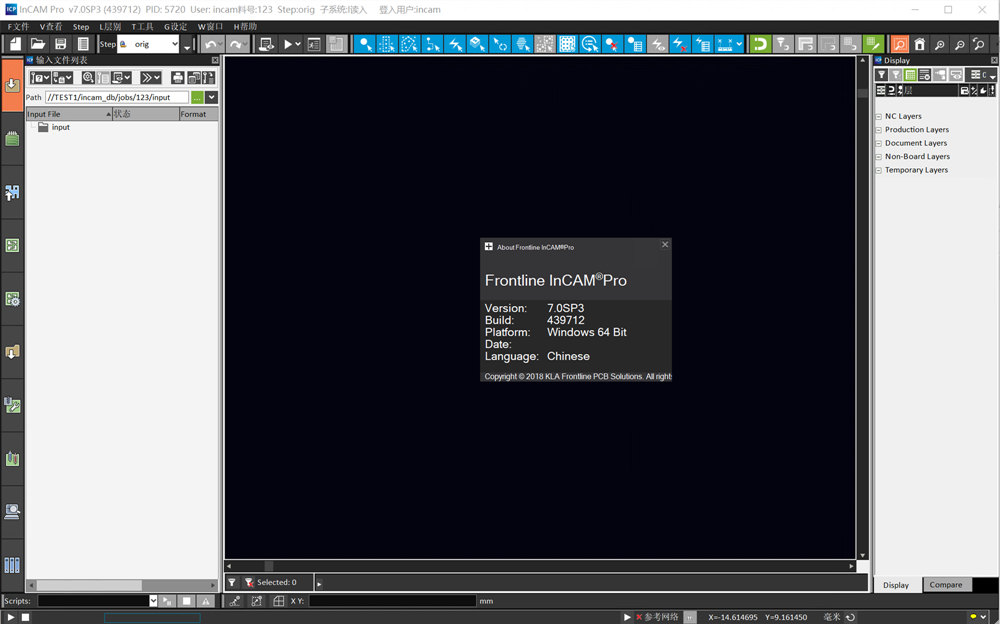Toggle the snap point icon in bottom bar
The height and width of the screenshot is (624, 1000).
tap(235, 601)
